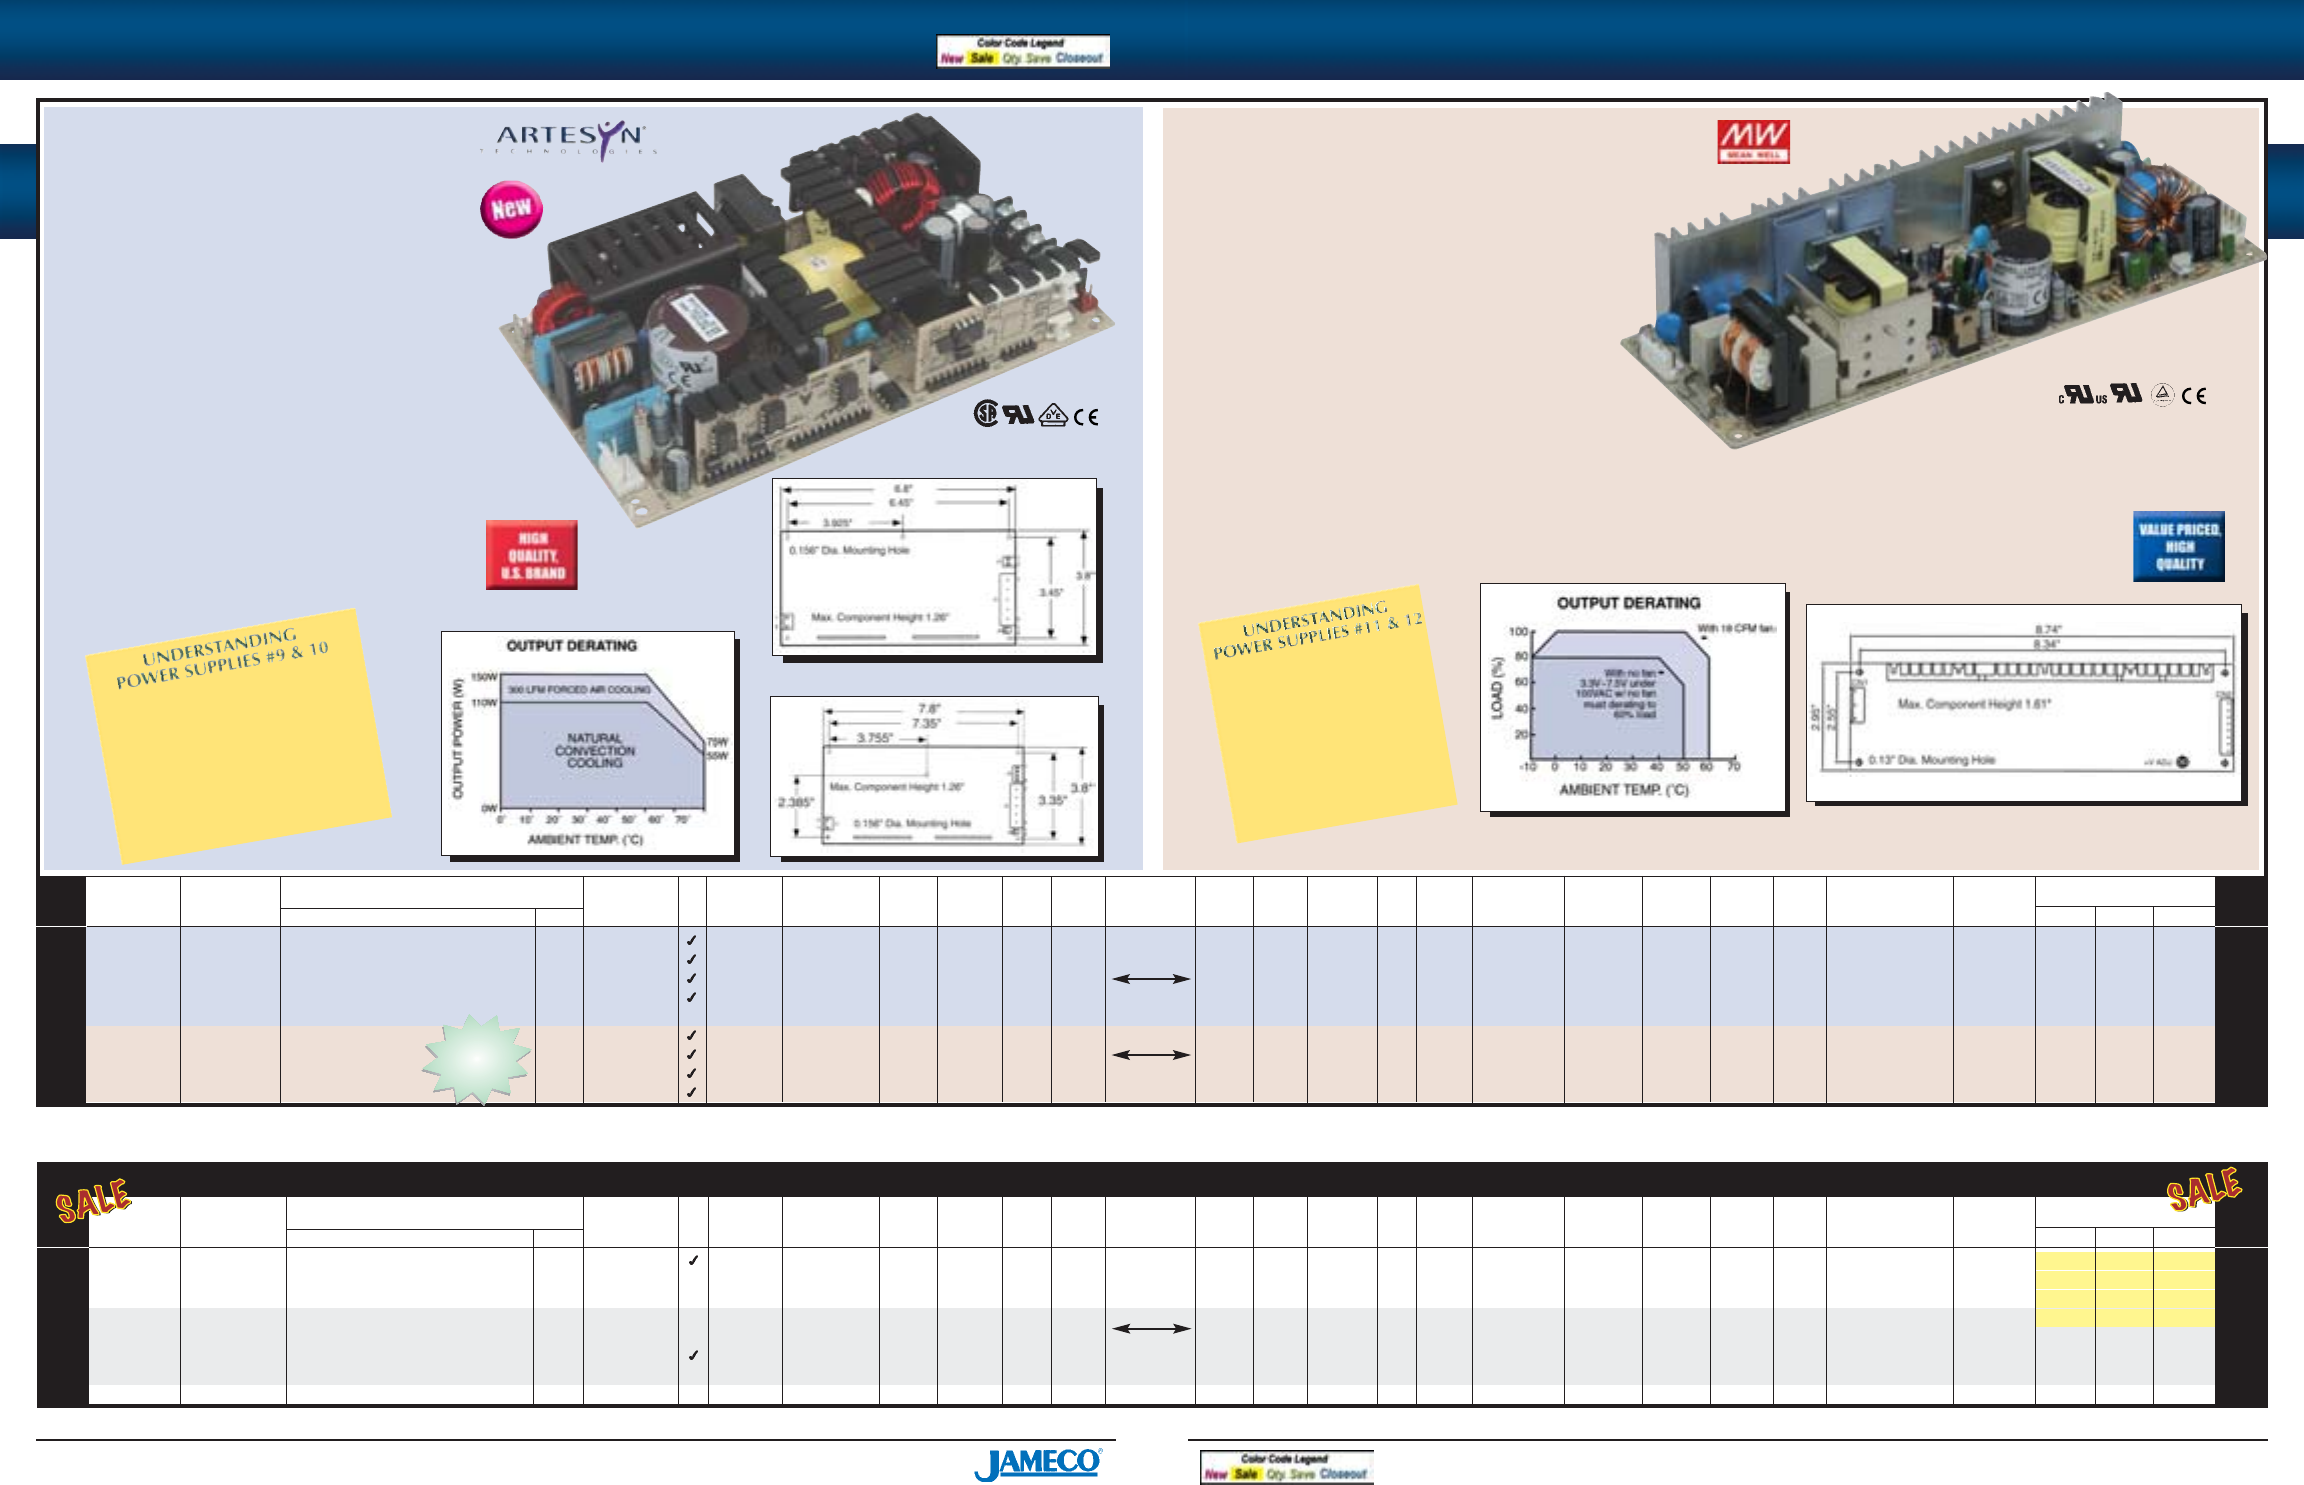The width and height of the screenshot is (2304, 1485).
Task: Click the Jameco logo at page bottom
Action: click(1038, 1464)
